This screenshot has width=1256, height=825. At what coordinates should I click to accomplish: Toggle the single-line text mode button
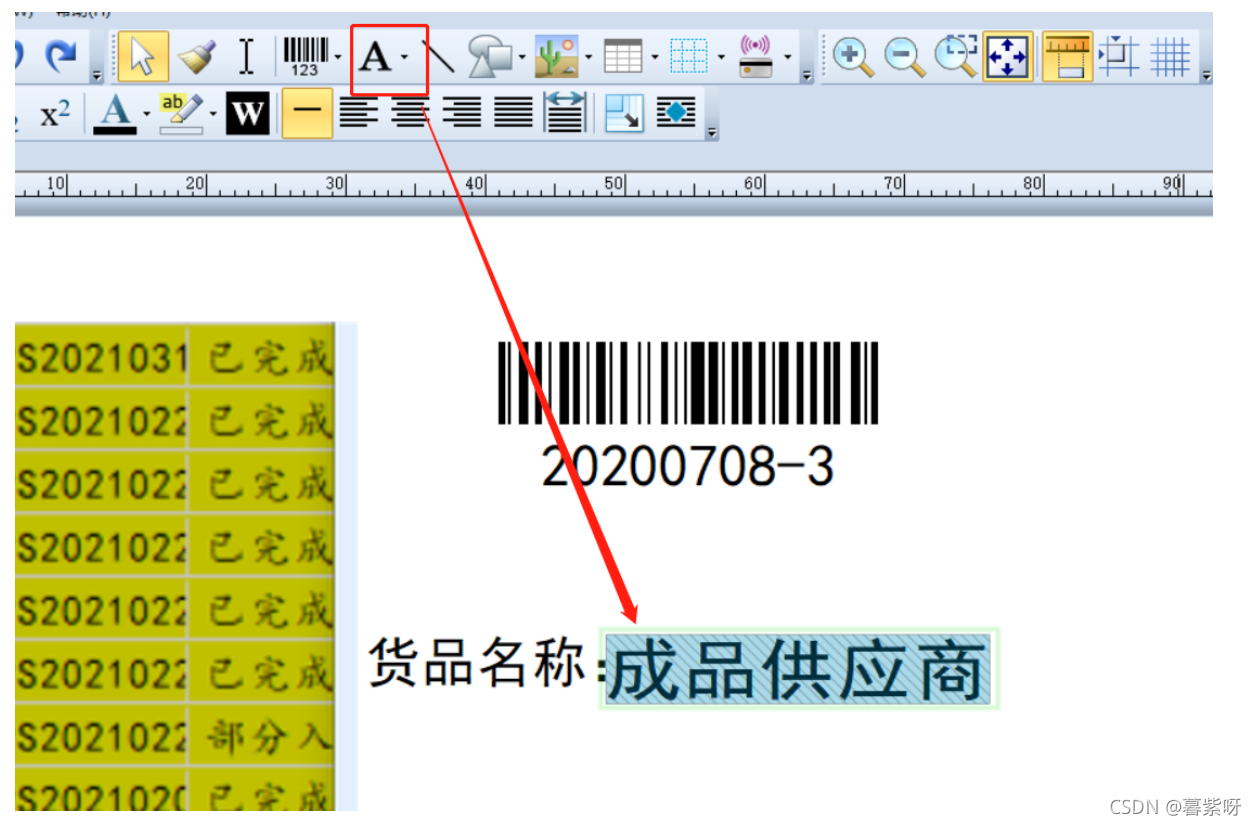pos(307,113)
